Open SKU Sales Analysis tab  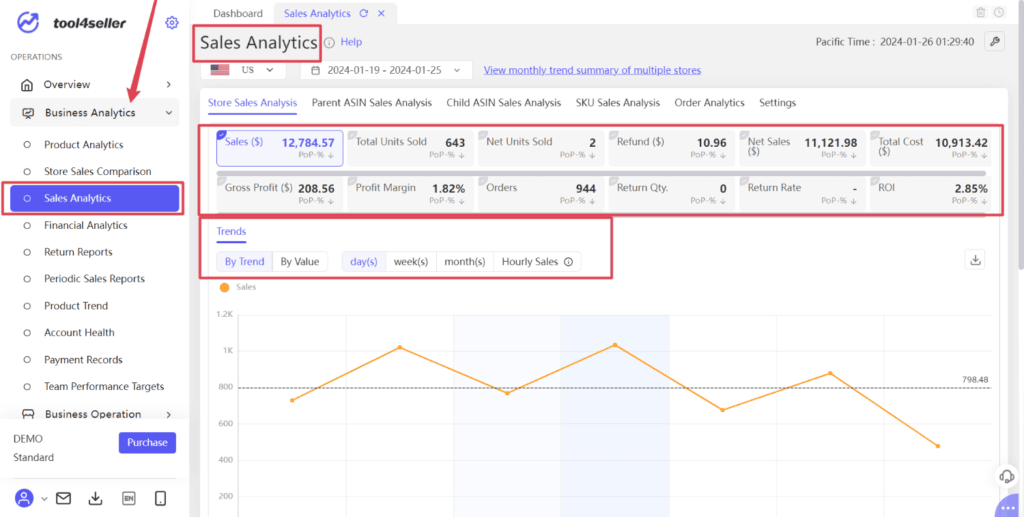pos(618,102)
